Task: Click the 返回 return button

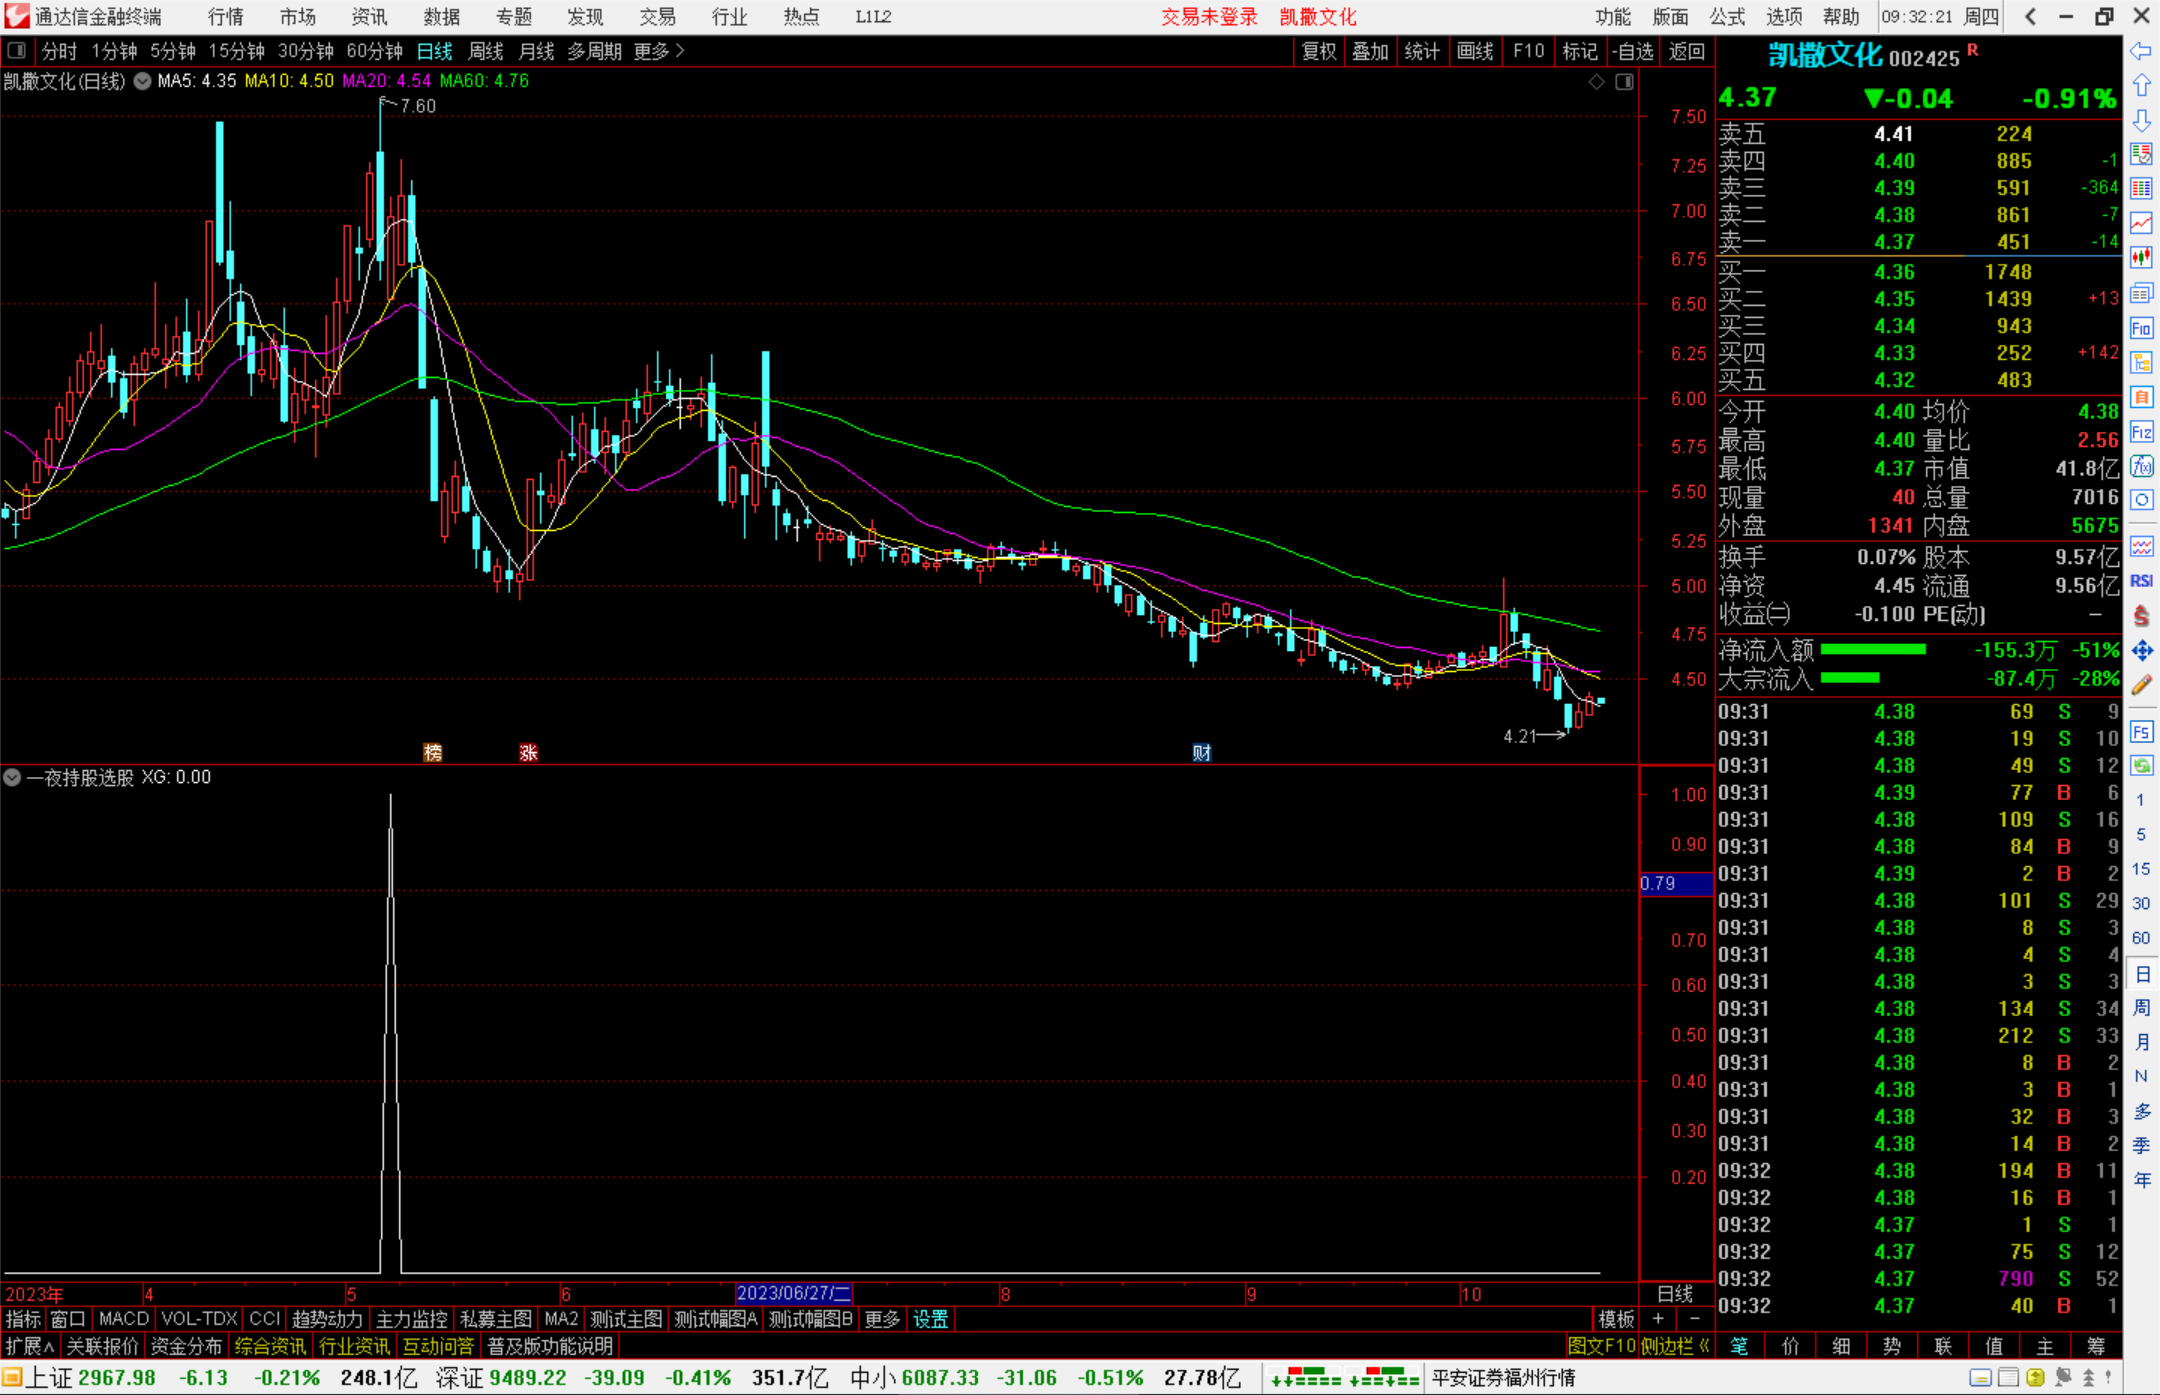Action: point(1687,51)
